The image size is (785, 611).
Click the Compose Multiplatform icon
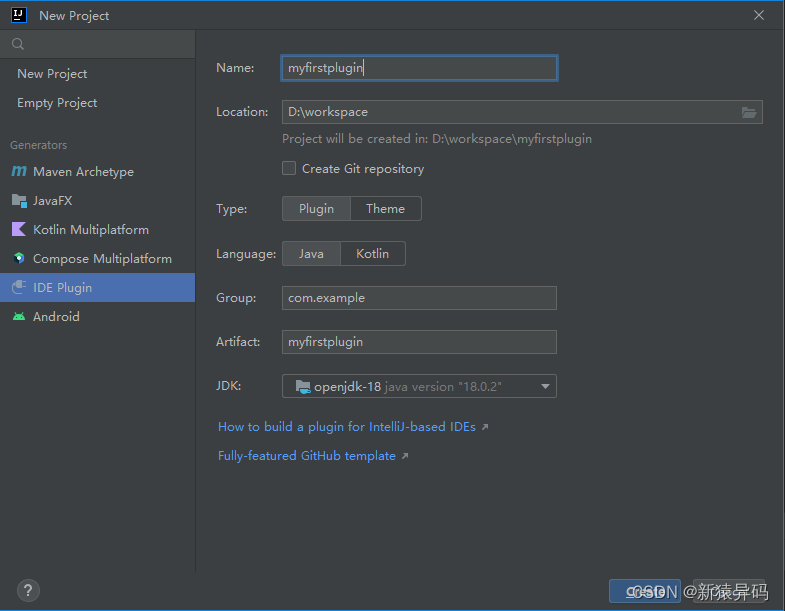(19, 258)
